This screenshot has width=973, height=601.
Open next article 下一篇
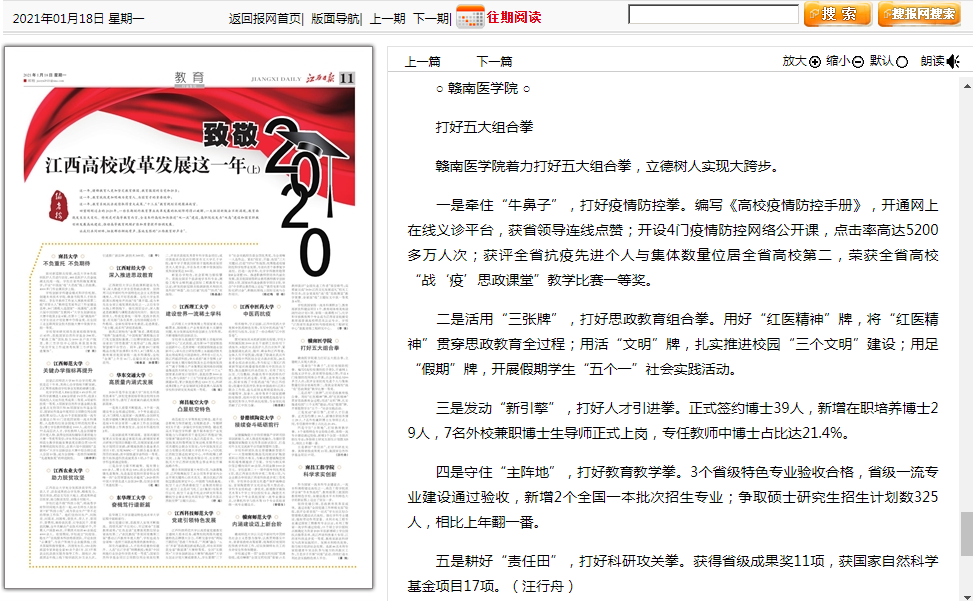coord(495,61)
